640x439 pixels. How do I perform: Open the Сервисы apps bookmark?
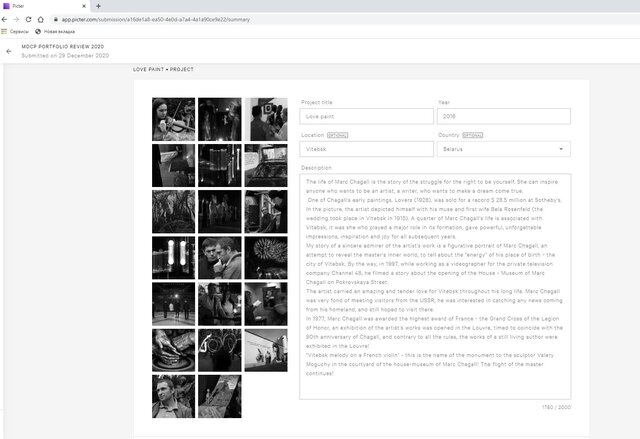pyautogui.click(x=15, y=31)
